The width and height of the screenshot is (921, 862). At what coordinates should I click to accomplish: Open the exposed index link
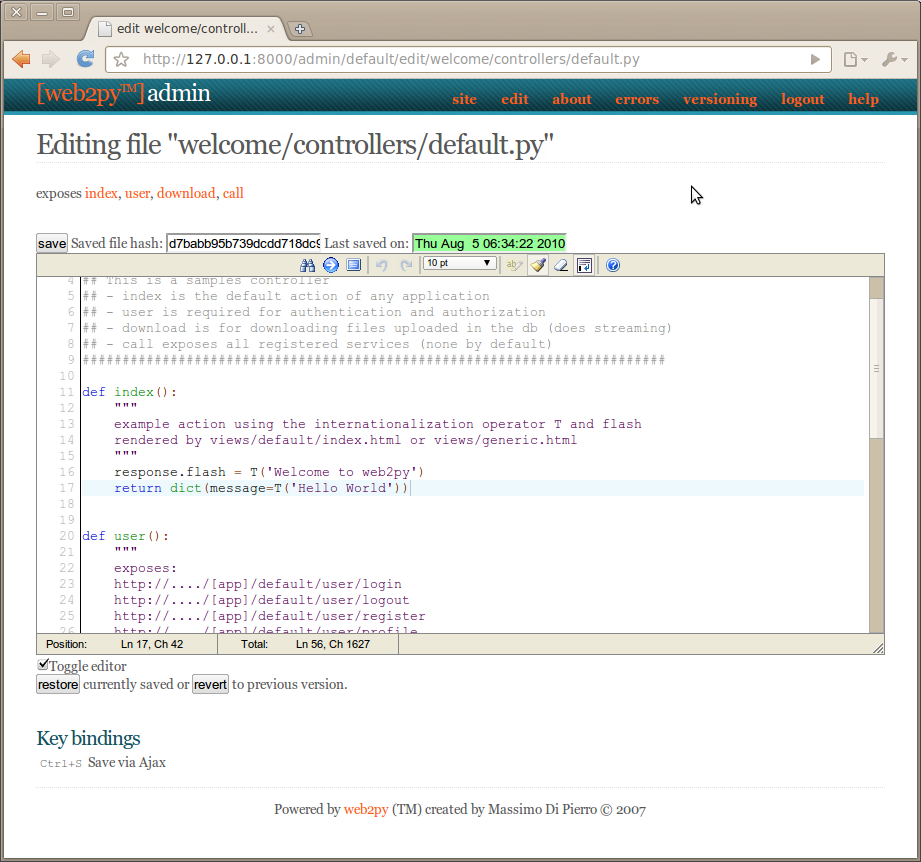pyautogui.click(x=101, y=193)
